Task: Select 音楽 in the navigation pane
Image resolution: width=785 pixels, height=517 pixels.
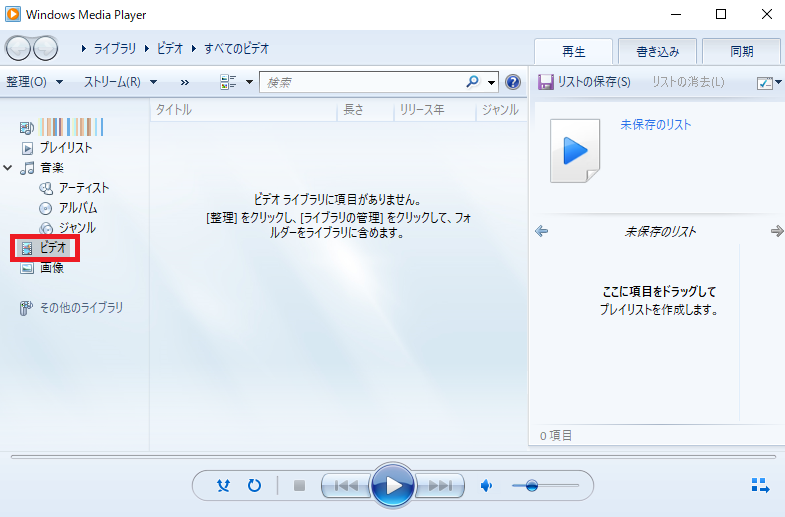Action: (x=42, y=168)
